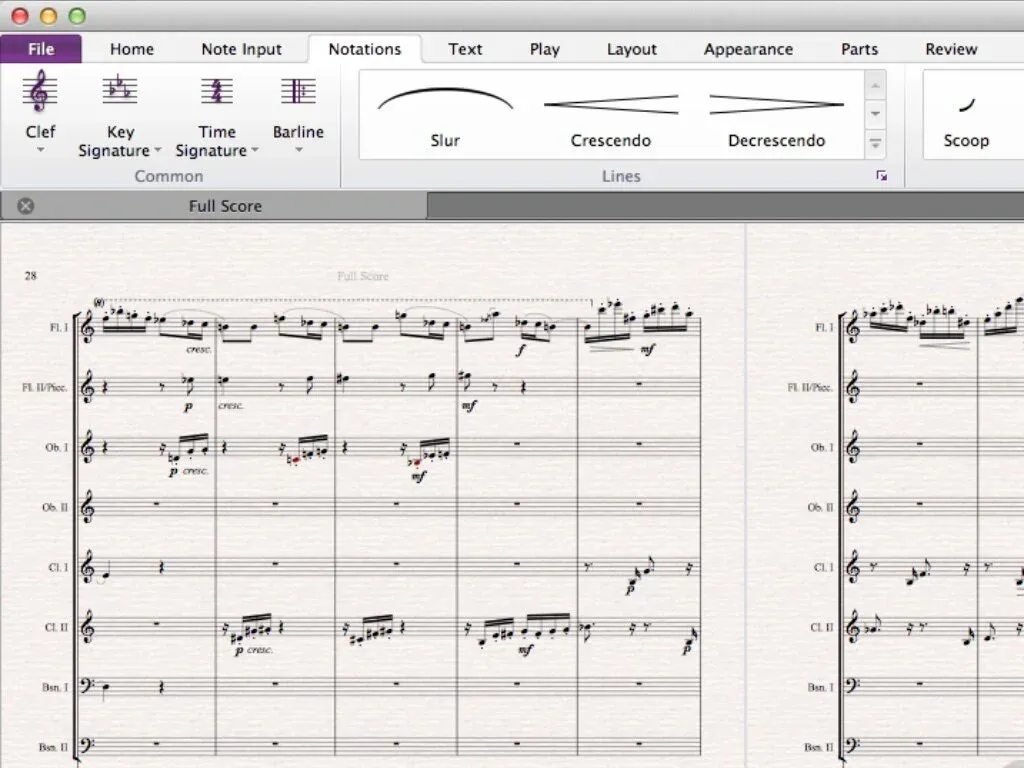Image resolution: width=1024 pixels, height=768 pixels.
Task: Select the forte marking in Fl. I
Action: (520, 351)
